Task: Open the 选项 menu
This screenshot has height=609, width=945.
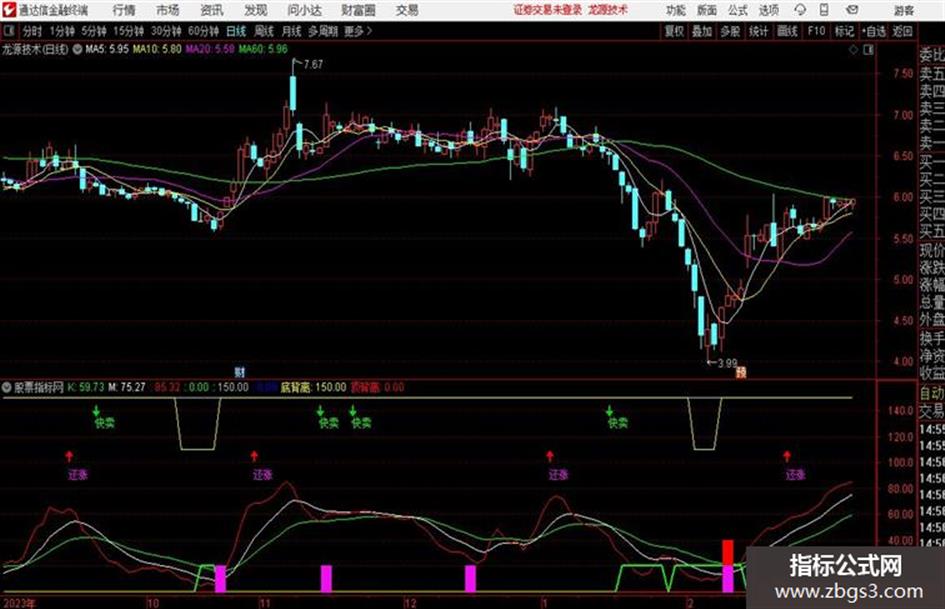Action: [x=768, y=10]
